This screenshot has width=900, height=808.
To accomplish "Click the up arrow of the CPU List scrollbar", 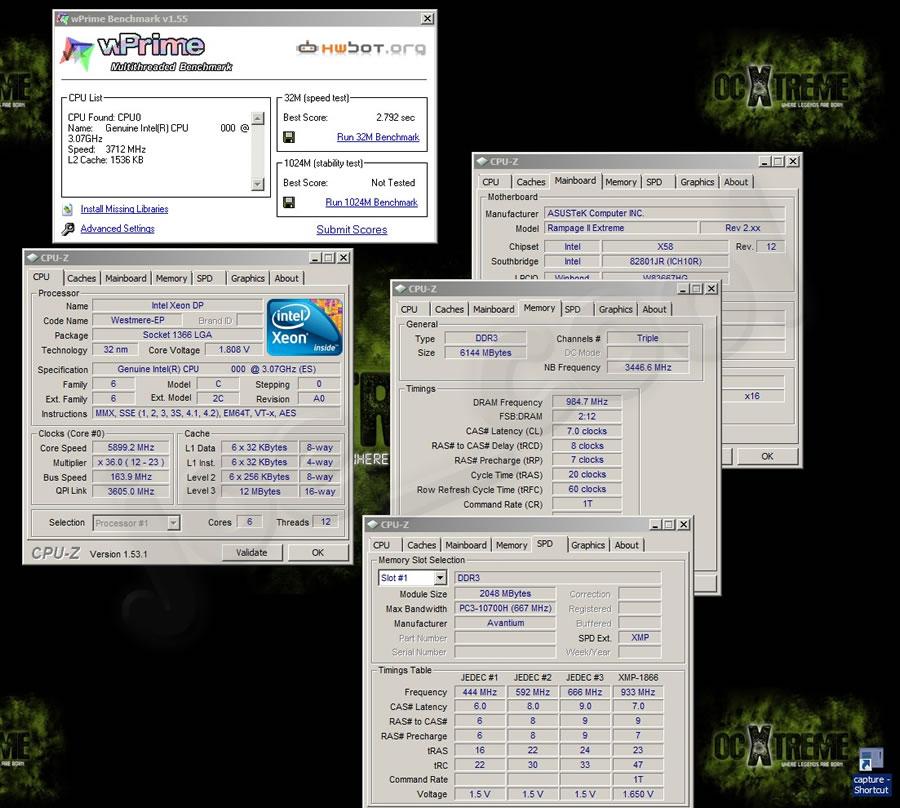I will pyautogui.click(x=258, y=119).
